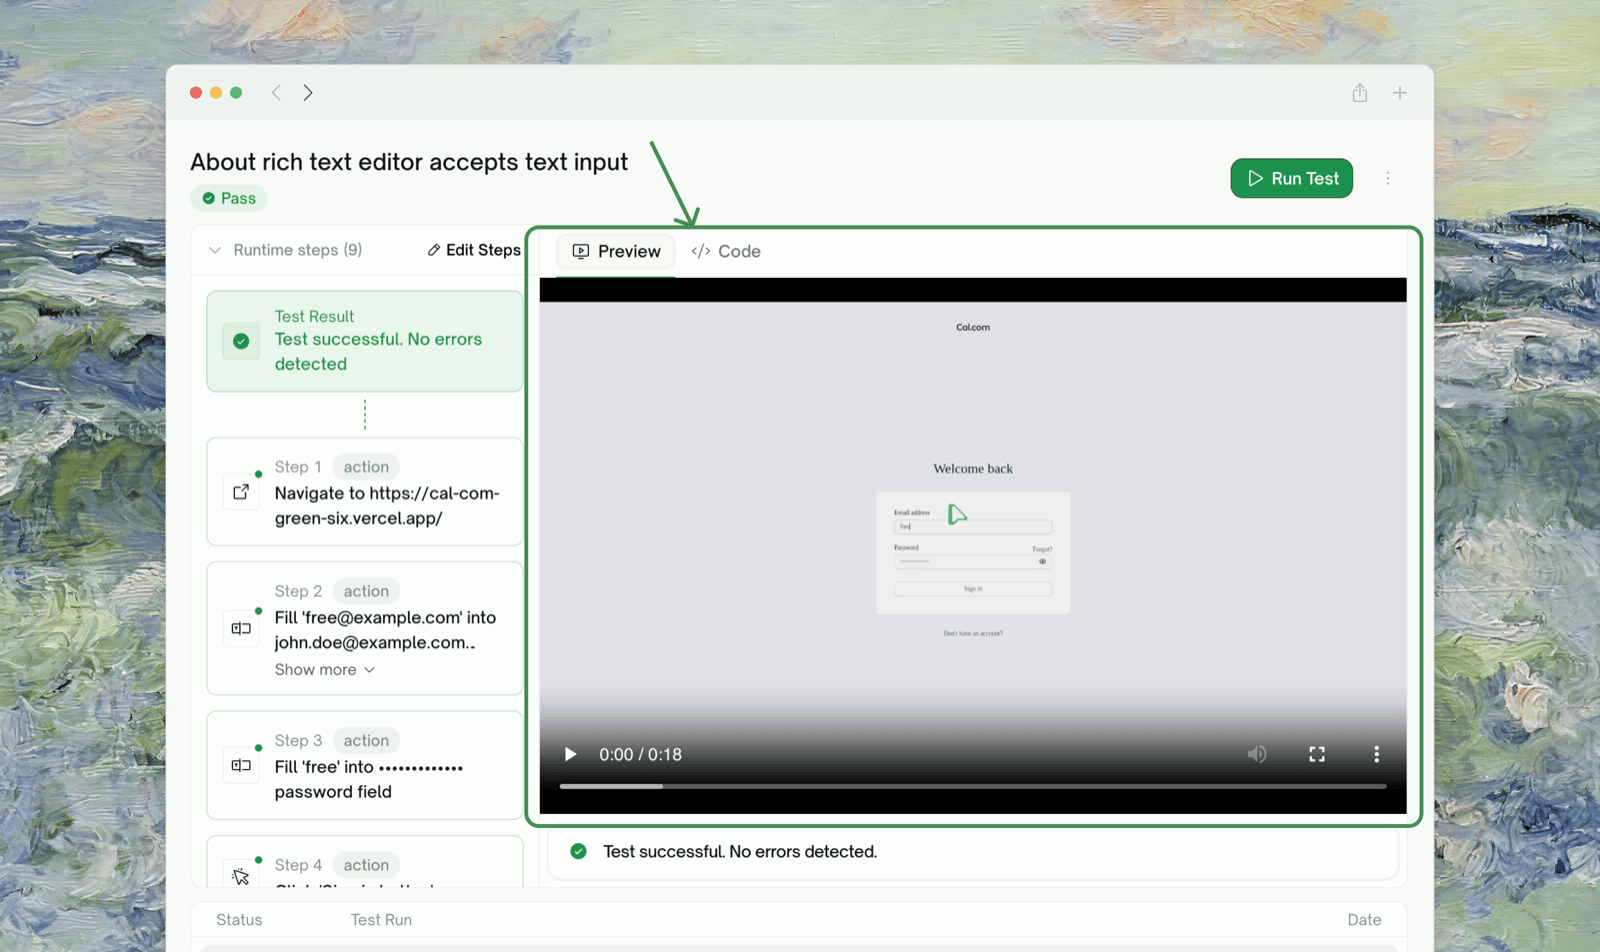
Task: Select Step 3 Fill 'free' into password text
Action: [x=369, y=779]
